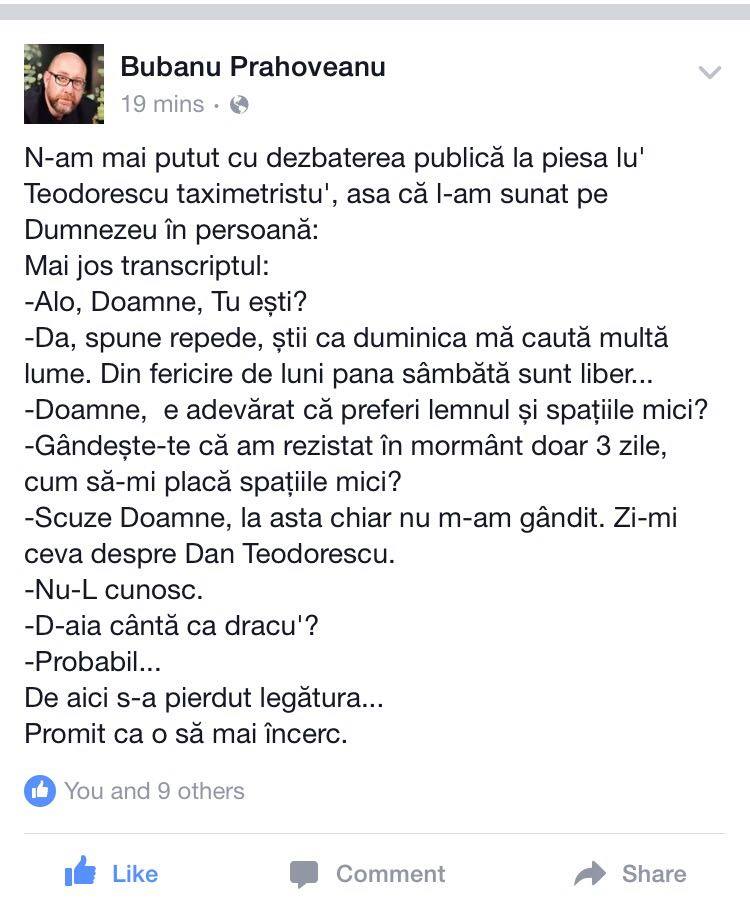Click the blue thumbs-up reactions icon
Image resolution: width=750 pixels, height=904 pixels.
[x=40, y=790]
